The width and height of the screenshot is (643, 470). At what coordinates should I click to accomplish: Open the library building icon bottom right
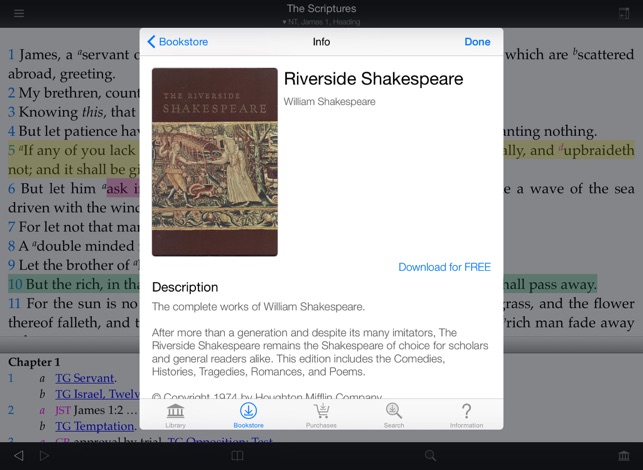624,456
